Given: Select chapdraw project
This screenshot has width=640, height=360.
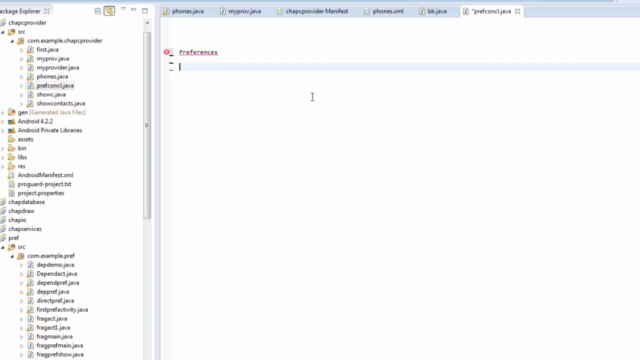Looking at the screenshot, I should point(21,211).
